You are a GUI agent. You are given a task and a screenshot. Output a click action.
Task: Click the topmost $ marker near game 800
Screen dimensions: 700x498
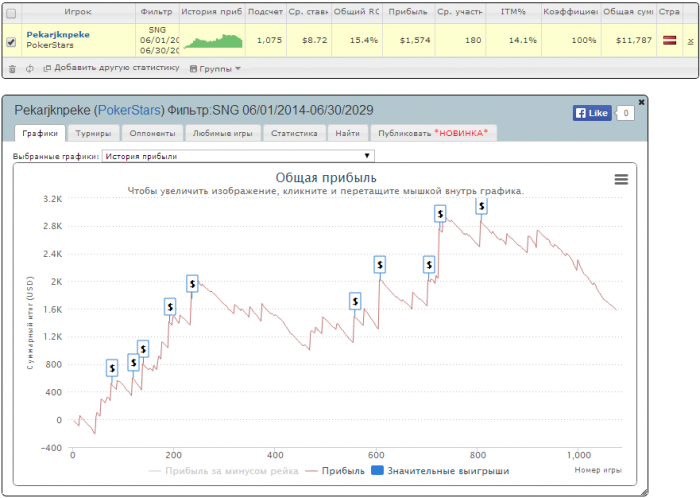coord(481,207)
